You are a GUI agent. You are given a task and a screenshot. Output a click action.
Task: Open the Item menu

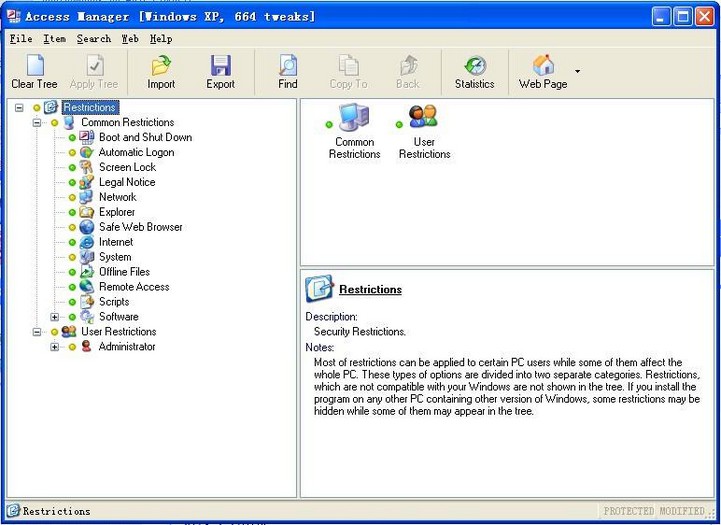pyautogui.click(x=54, y=39)
